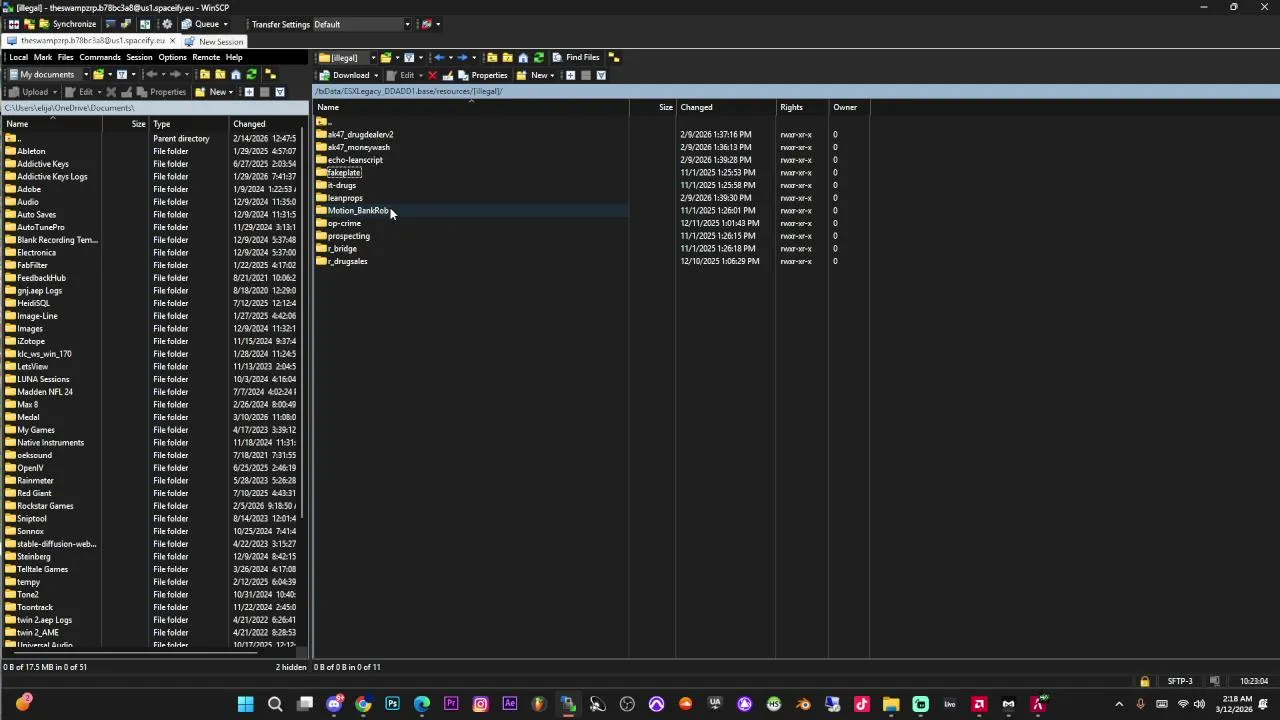Open the console terminal icon in top toolbar
The width and height of the screenshot is (1280, 720).
111,24
